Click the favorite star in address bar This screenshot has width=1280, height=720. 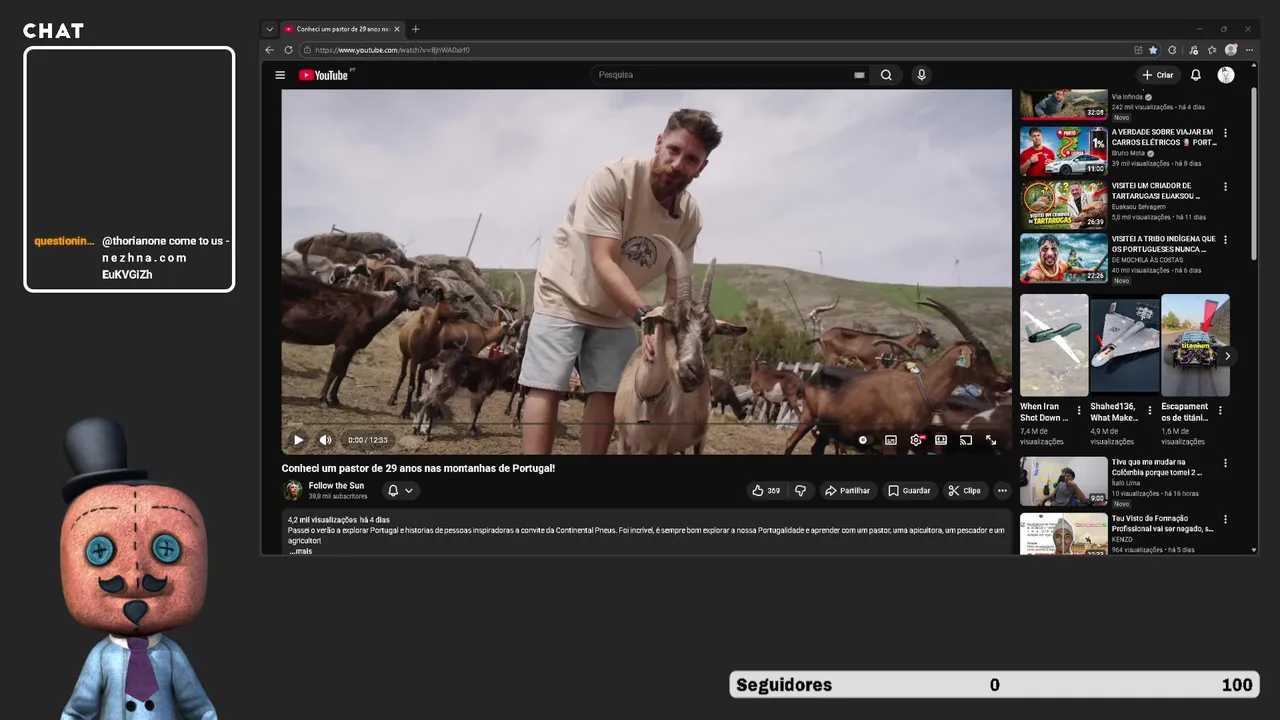(x=1153, y=50)
